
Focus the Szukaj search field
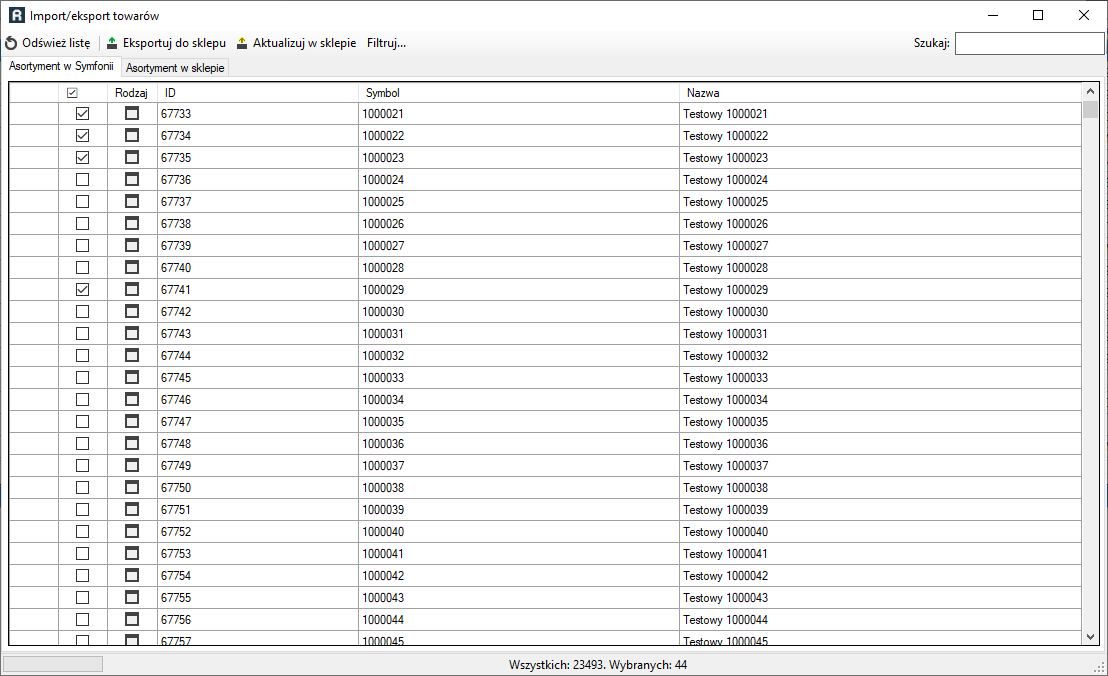[x=1029, y=43]
